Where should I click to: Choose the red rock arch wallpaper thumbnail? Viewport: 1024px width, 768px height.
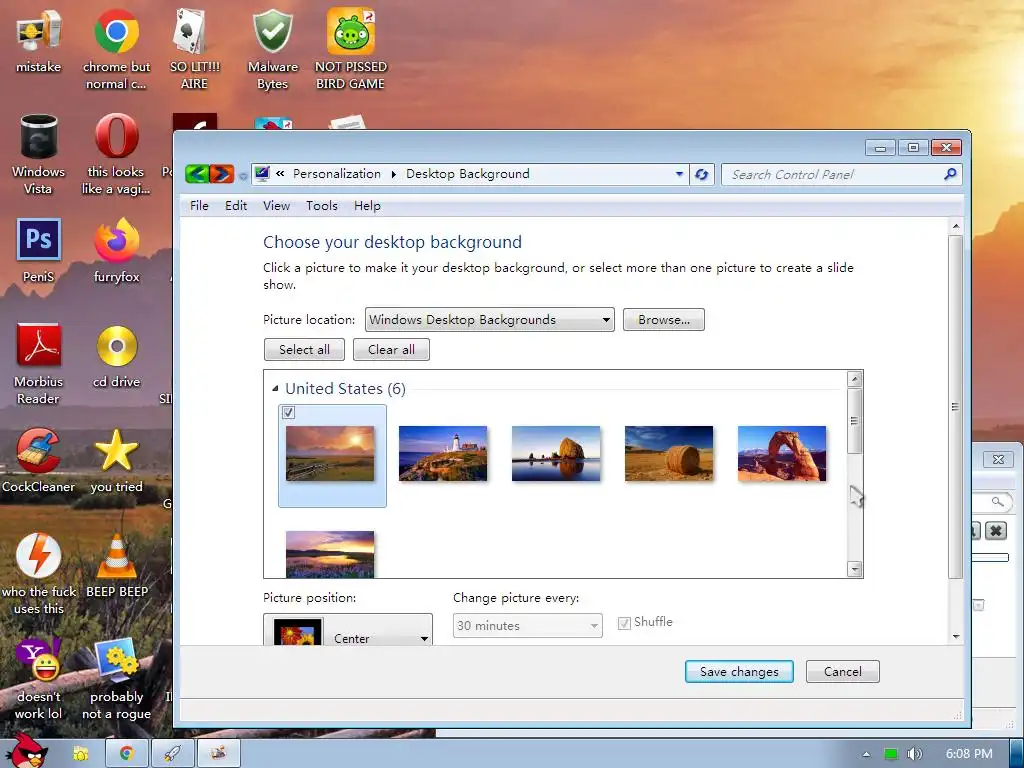tap(782, 453)
